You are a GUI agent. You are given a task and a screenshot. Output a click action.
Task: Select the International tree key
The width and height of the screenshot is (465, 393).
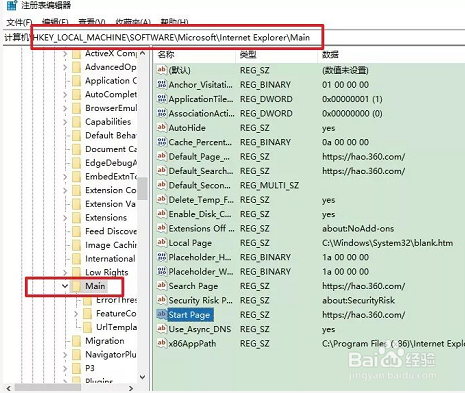110,259
